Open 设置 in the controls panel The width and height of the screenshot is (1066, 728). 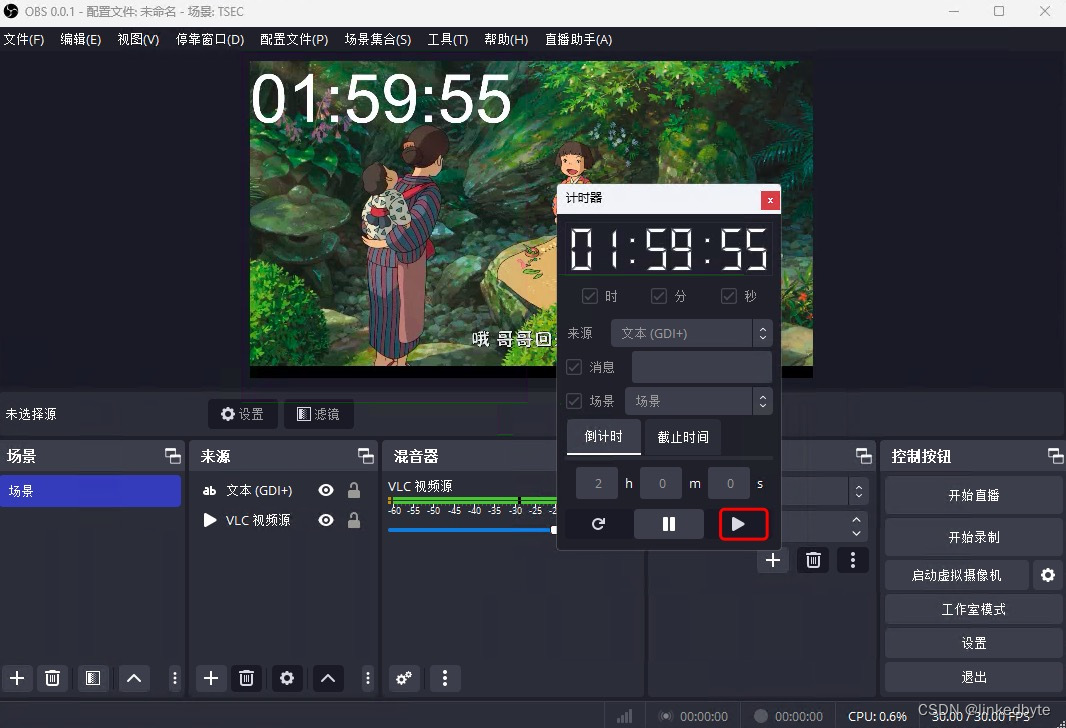(974, 643)
